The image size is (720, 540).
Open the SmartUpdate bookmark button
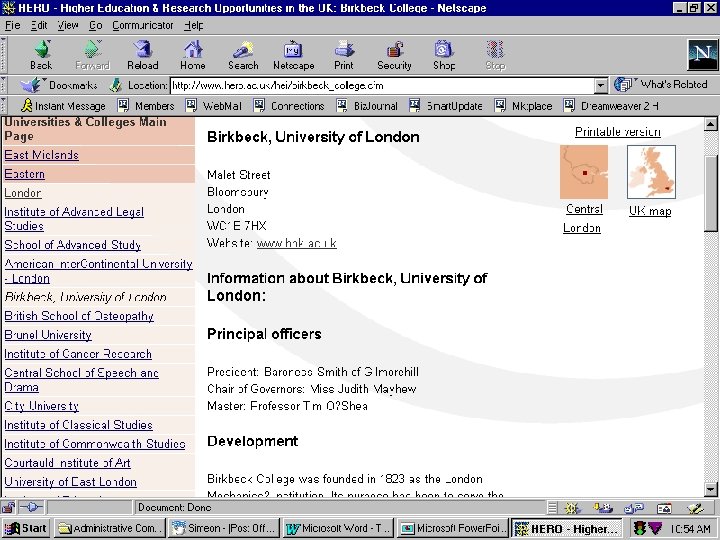tap(445, 106)
